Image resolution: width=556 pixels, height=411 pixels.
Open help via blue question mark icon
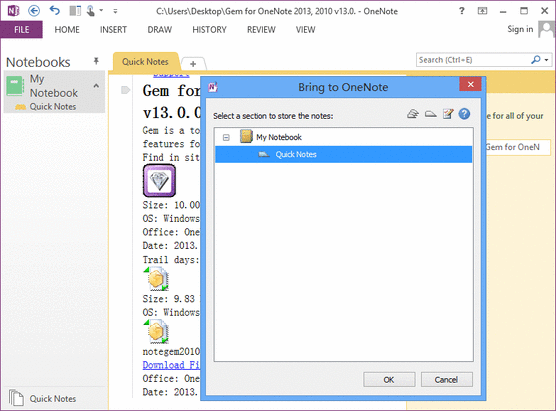[464, 114]
